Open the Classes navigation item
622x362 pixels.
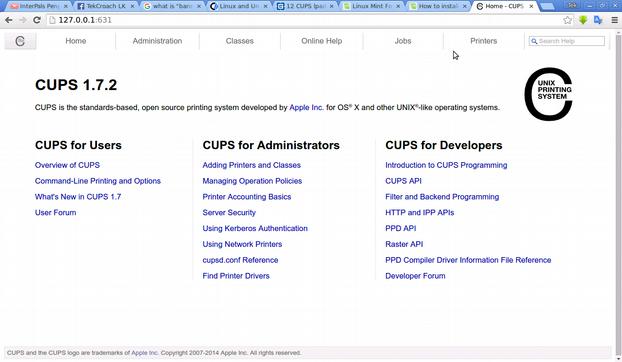click(x=240, y=41)
